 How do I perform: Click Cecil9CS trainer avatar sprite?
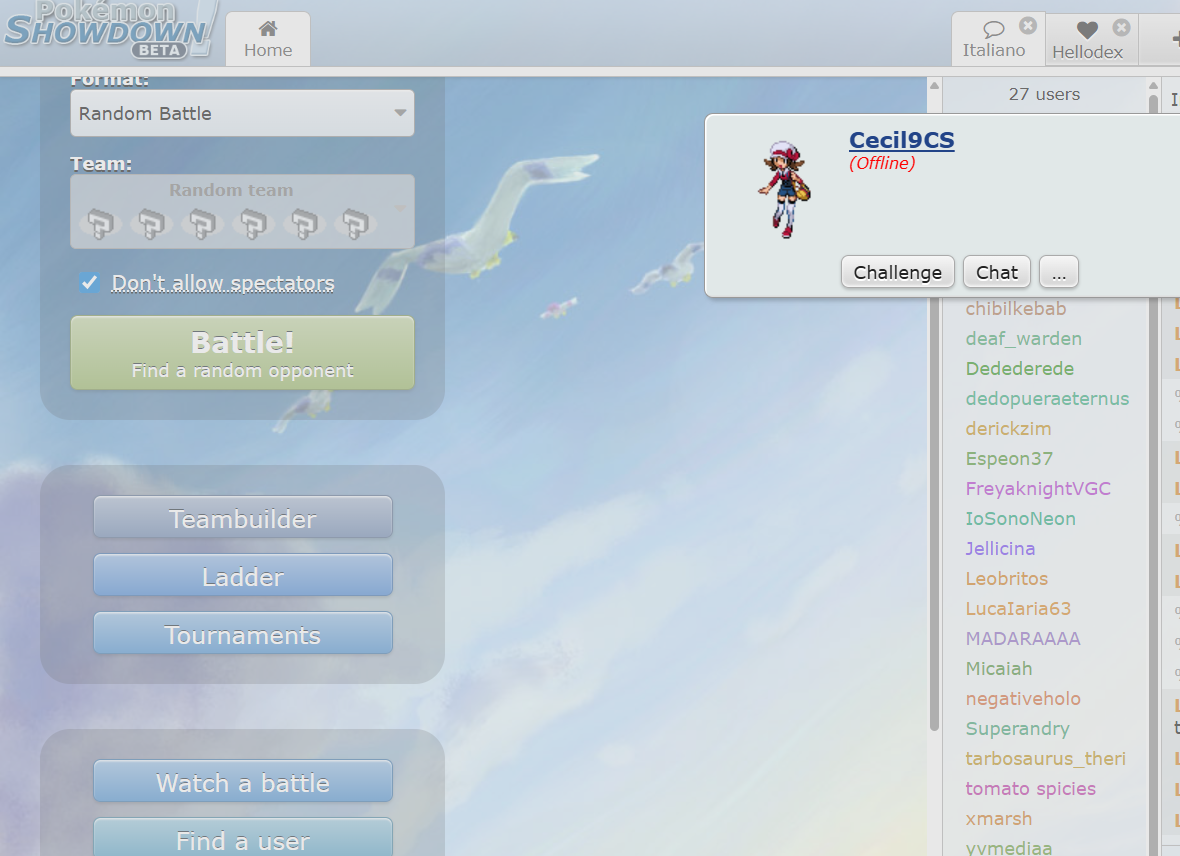click(784, 189)
